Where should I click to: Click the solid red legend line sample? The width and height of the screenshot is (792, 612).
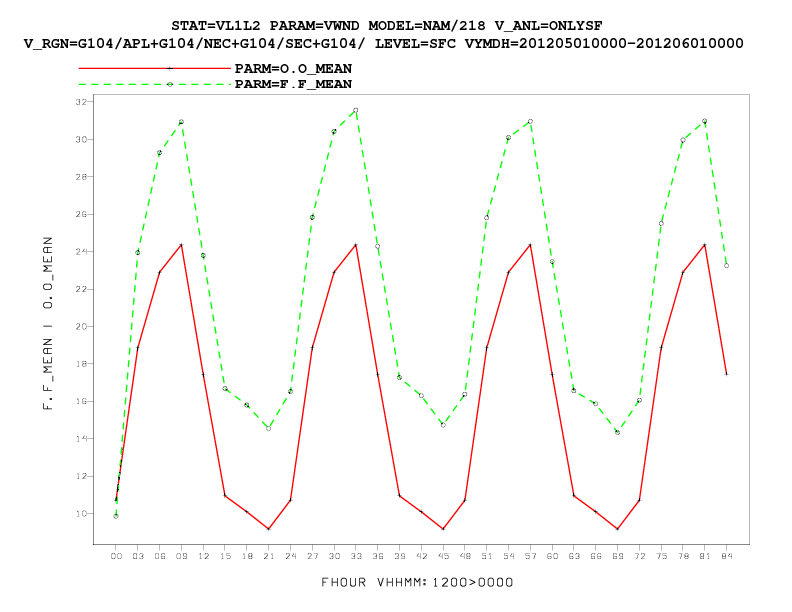pos(155,68)
